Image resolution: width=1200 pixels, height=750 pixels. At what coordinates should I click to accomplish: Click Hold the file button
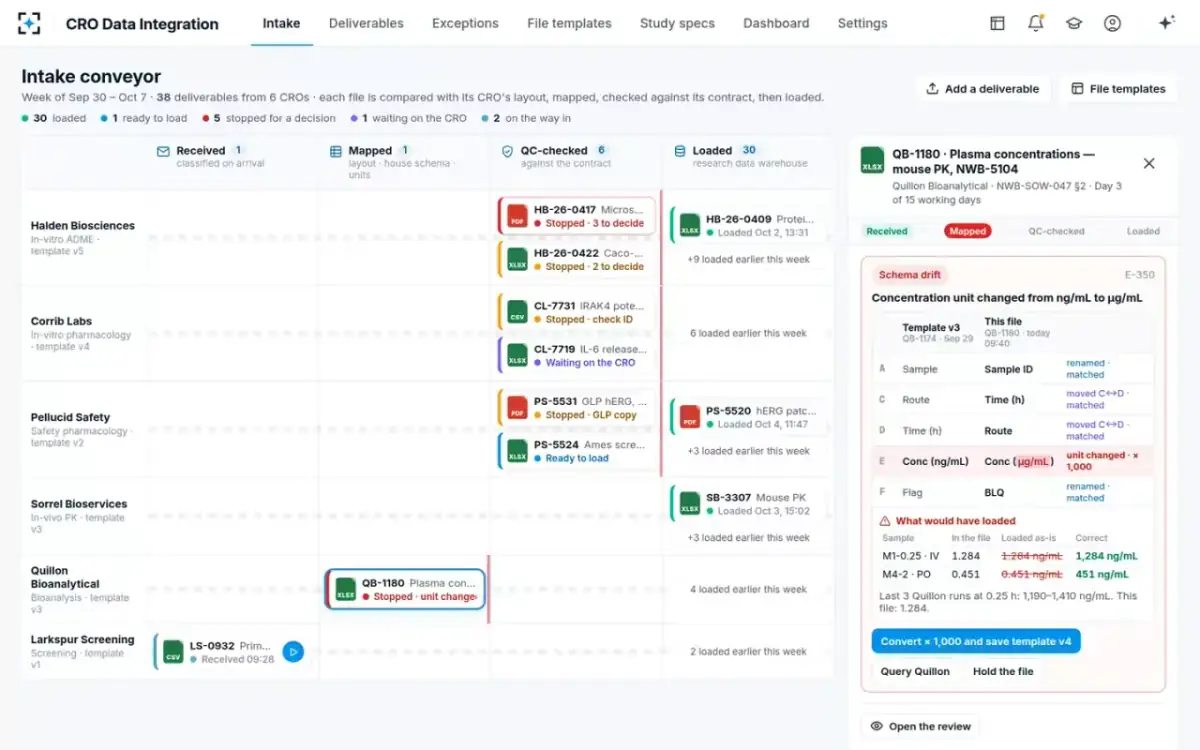click(1003, 671)
